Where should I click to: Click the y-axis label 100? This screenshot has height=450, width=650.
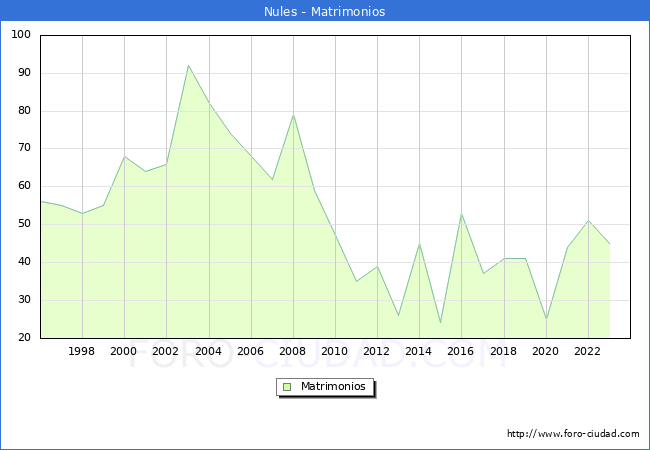[21, 34]
